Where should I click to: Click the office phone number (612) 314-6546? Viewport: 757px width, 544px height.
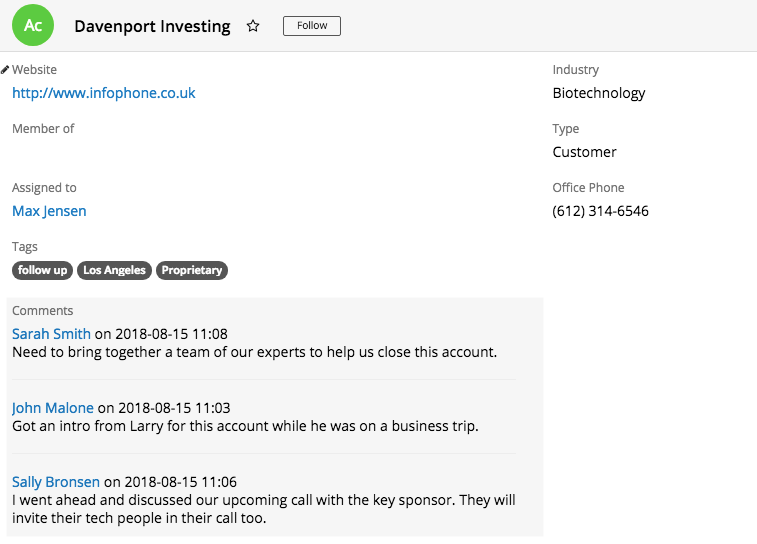pos(601,211)
